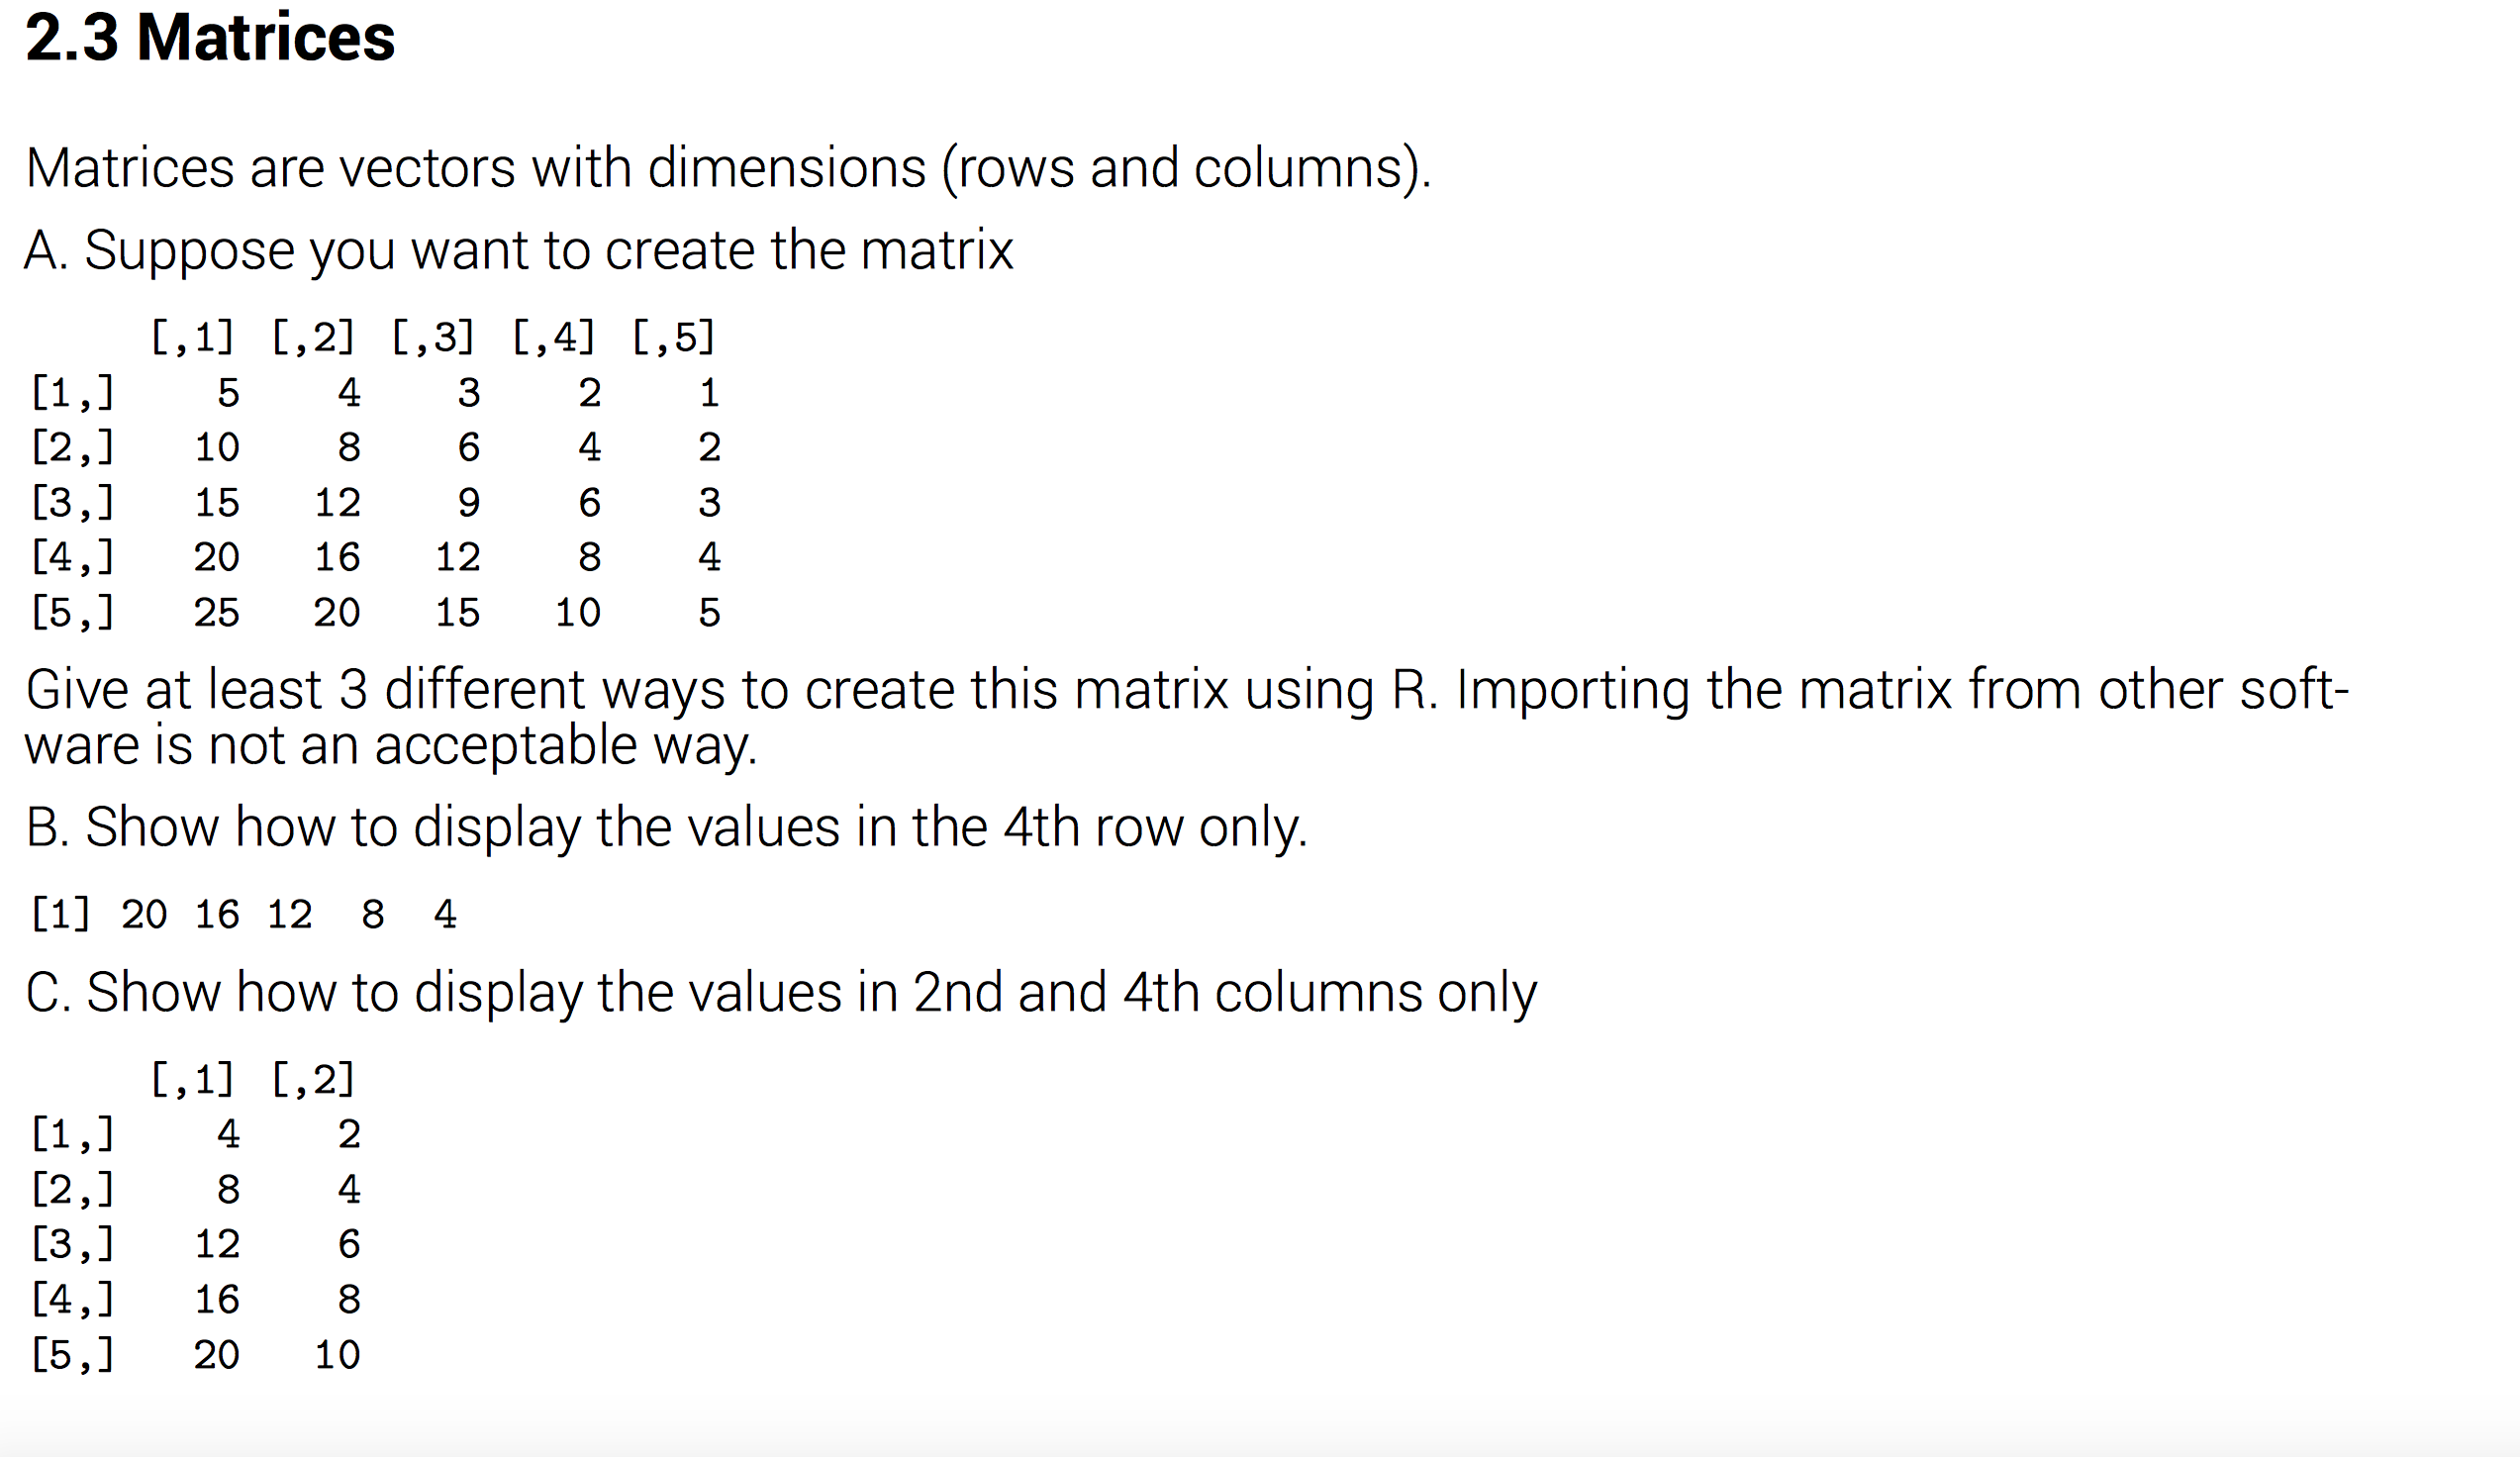Click the "2.3 Matrices" section heading

[x=210, y=38]
